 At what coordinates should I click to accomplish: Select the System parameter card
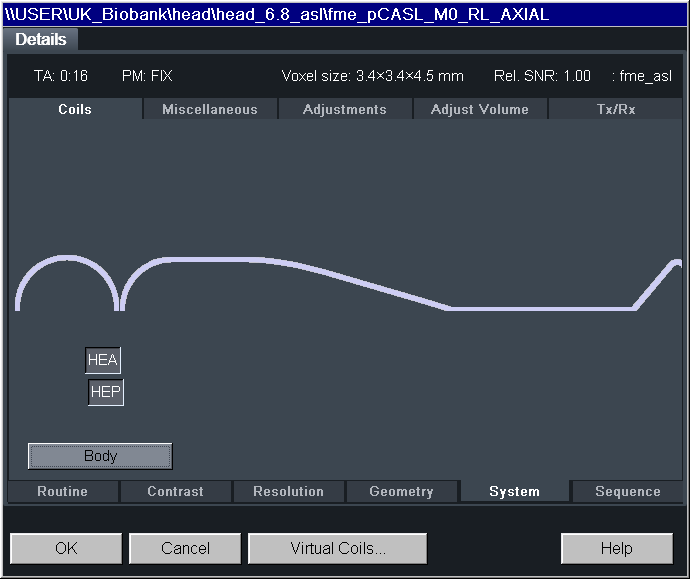pos(514,491)
